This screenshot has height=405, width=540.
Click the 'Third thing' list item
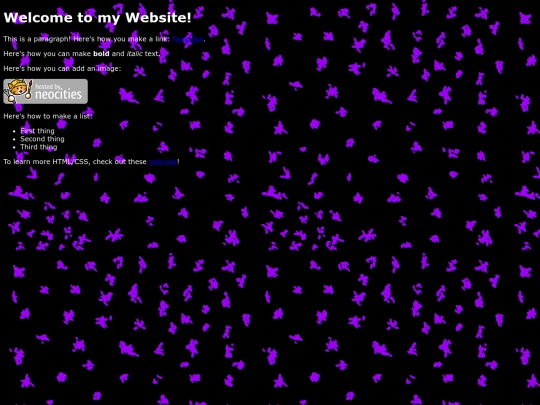[x=39, y=147]
